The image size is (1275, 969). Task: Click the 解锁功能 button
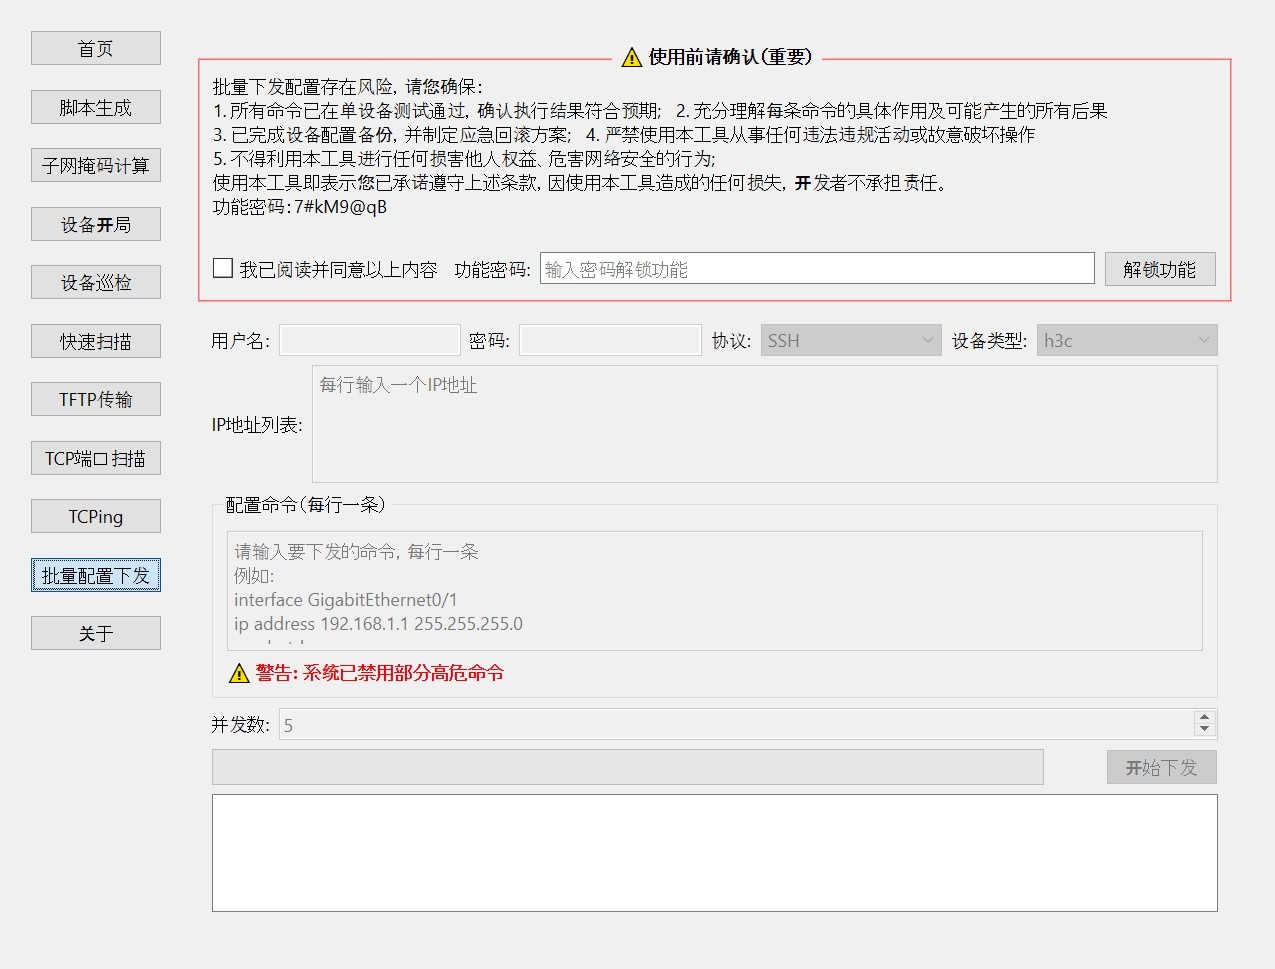pos(1160,268)
